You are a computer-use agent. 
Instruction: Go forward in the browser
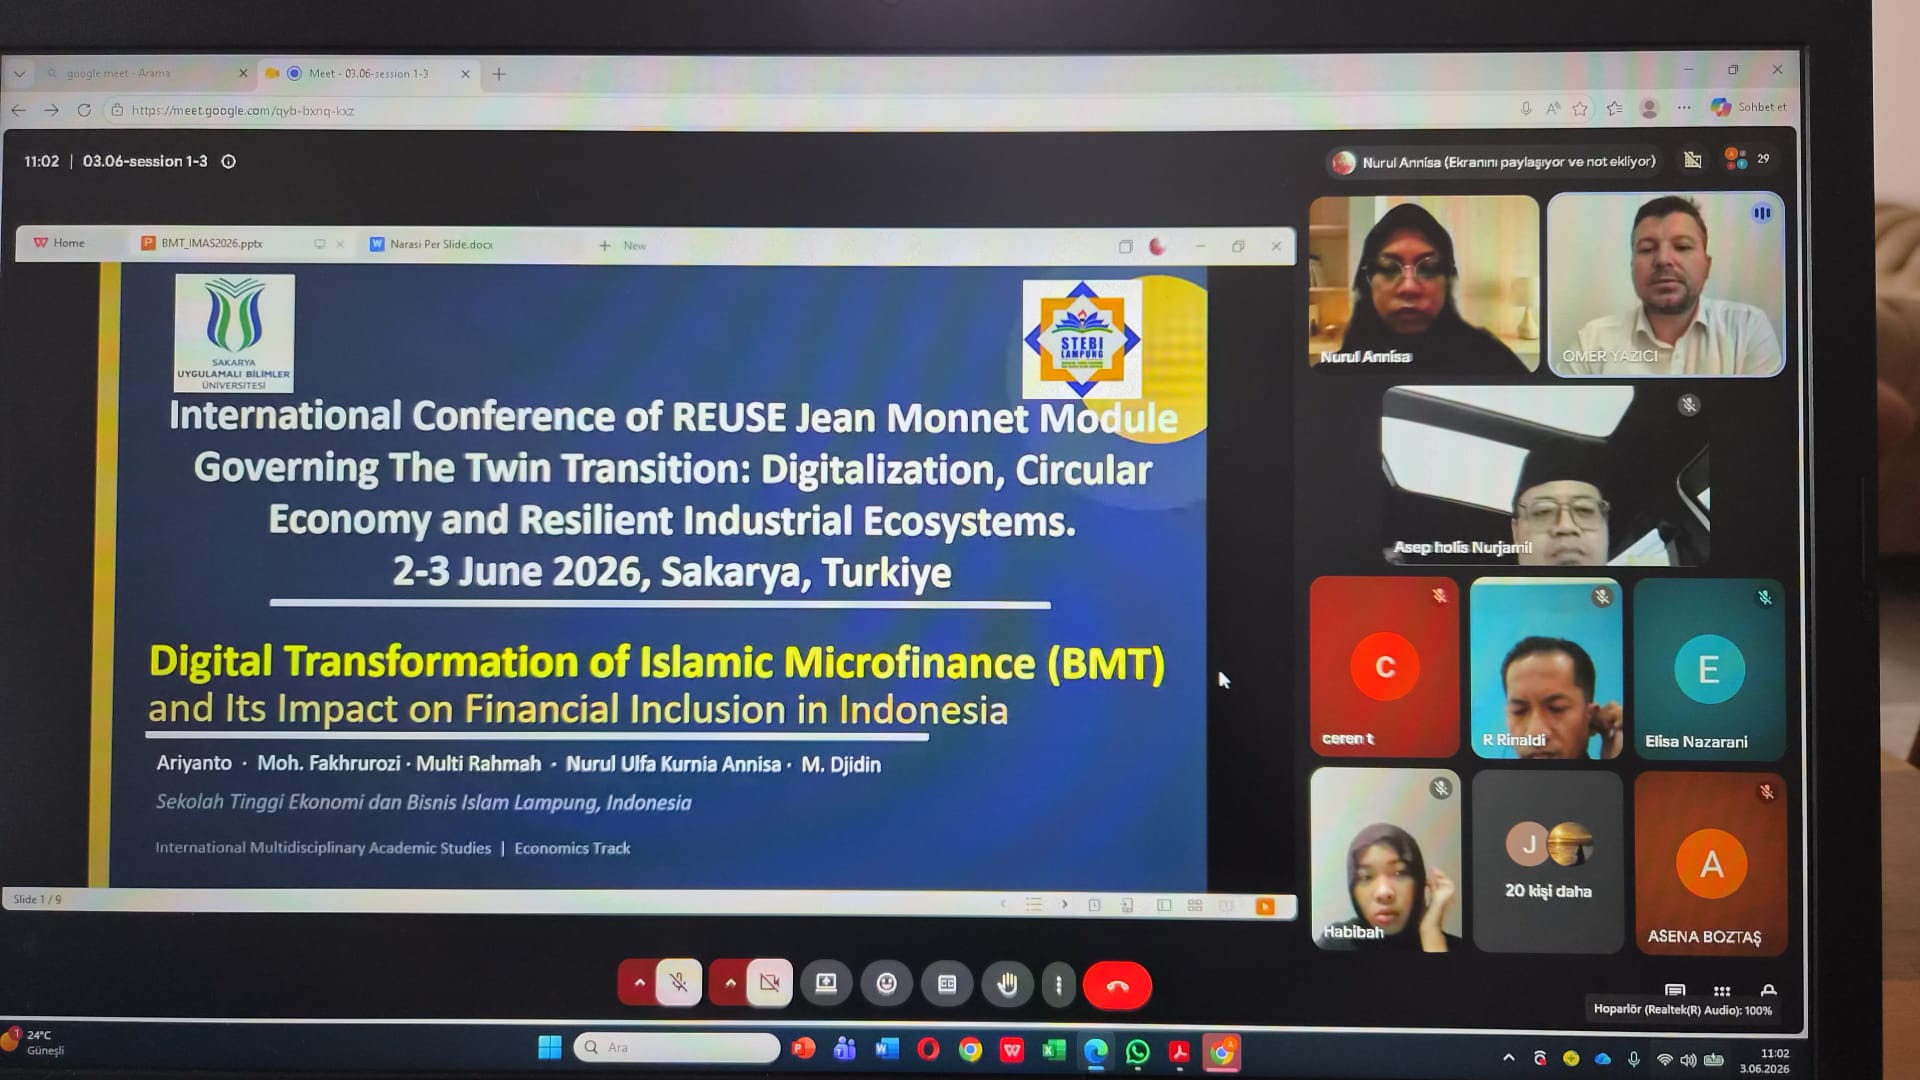click(51, 110)
